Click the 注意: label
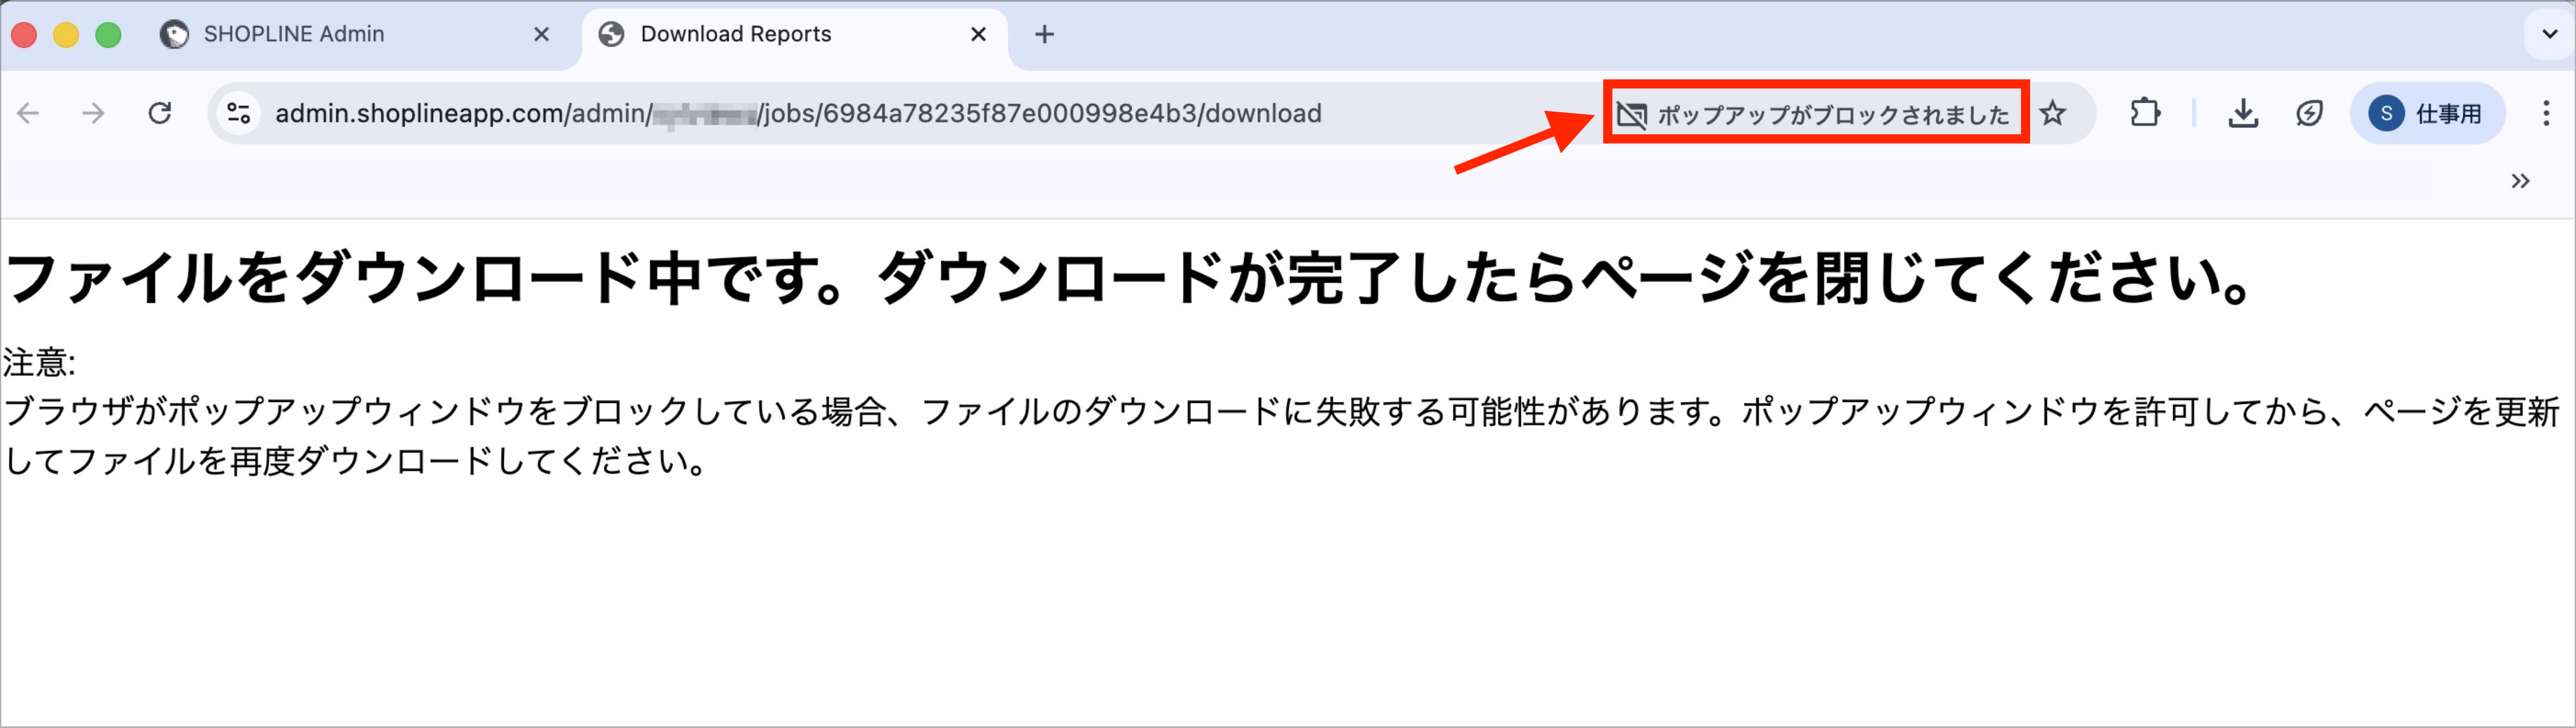The height and width of the screenshot is (728, 2576). point(39,362)
